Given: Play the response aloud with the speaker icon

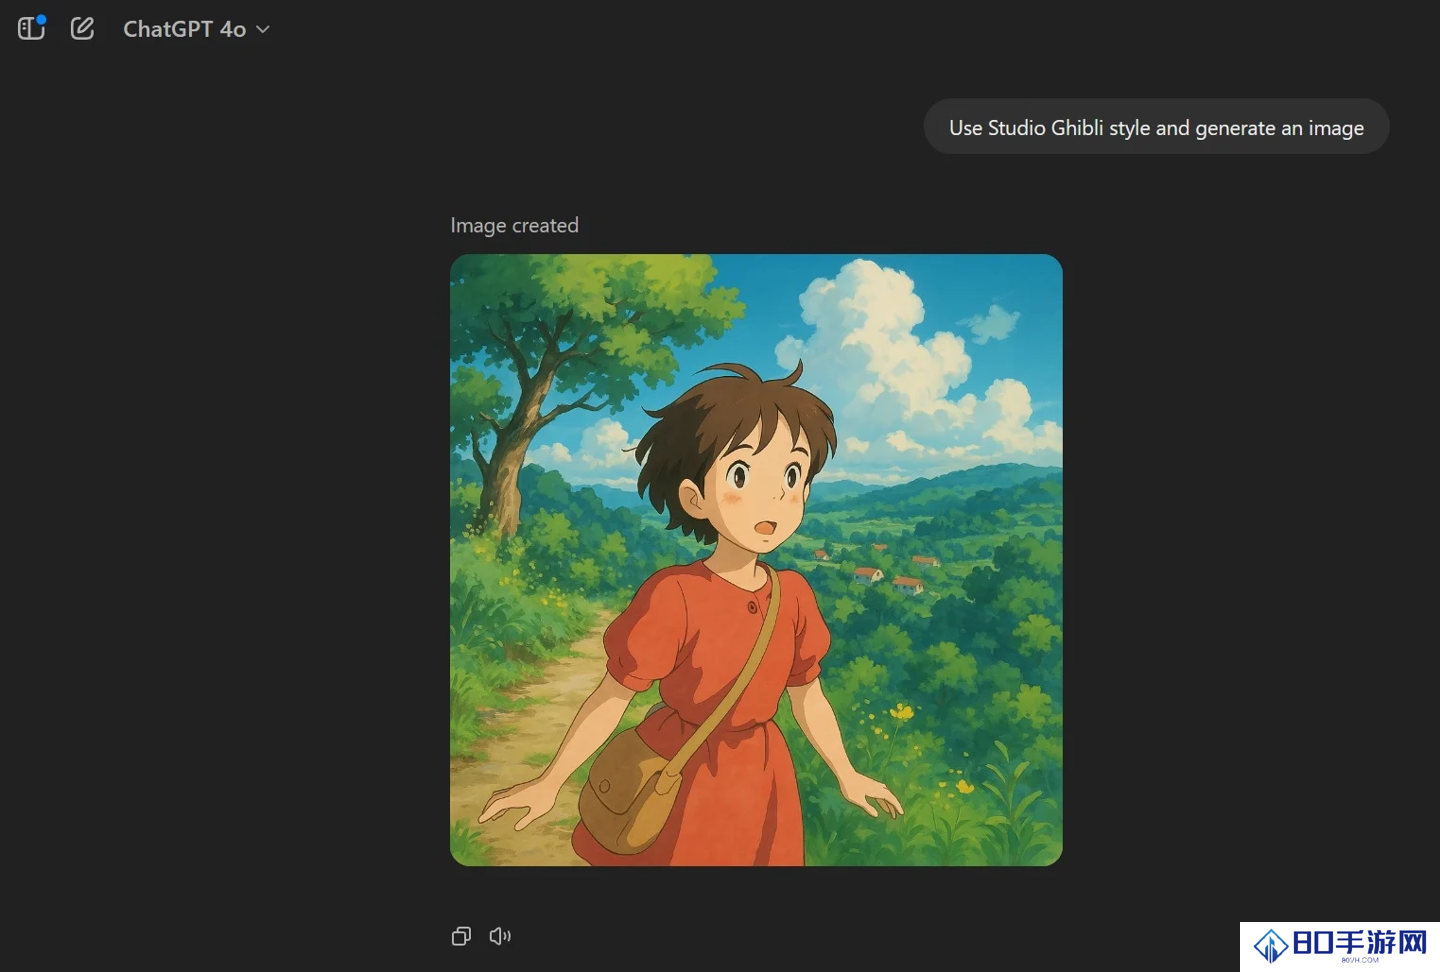Looking at the screenshot, I should coord(500,936).
